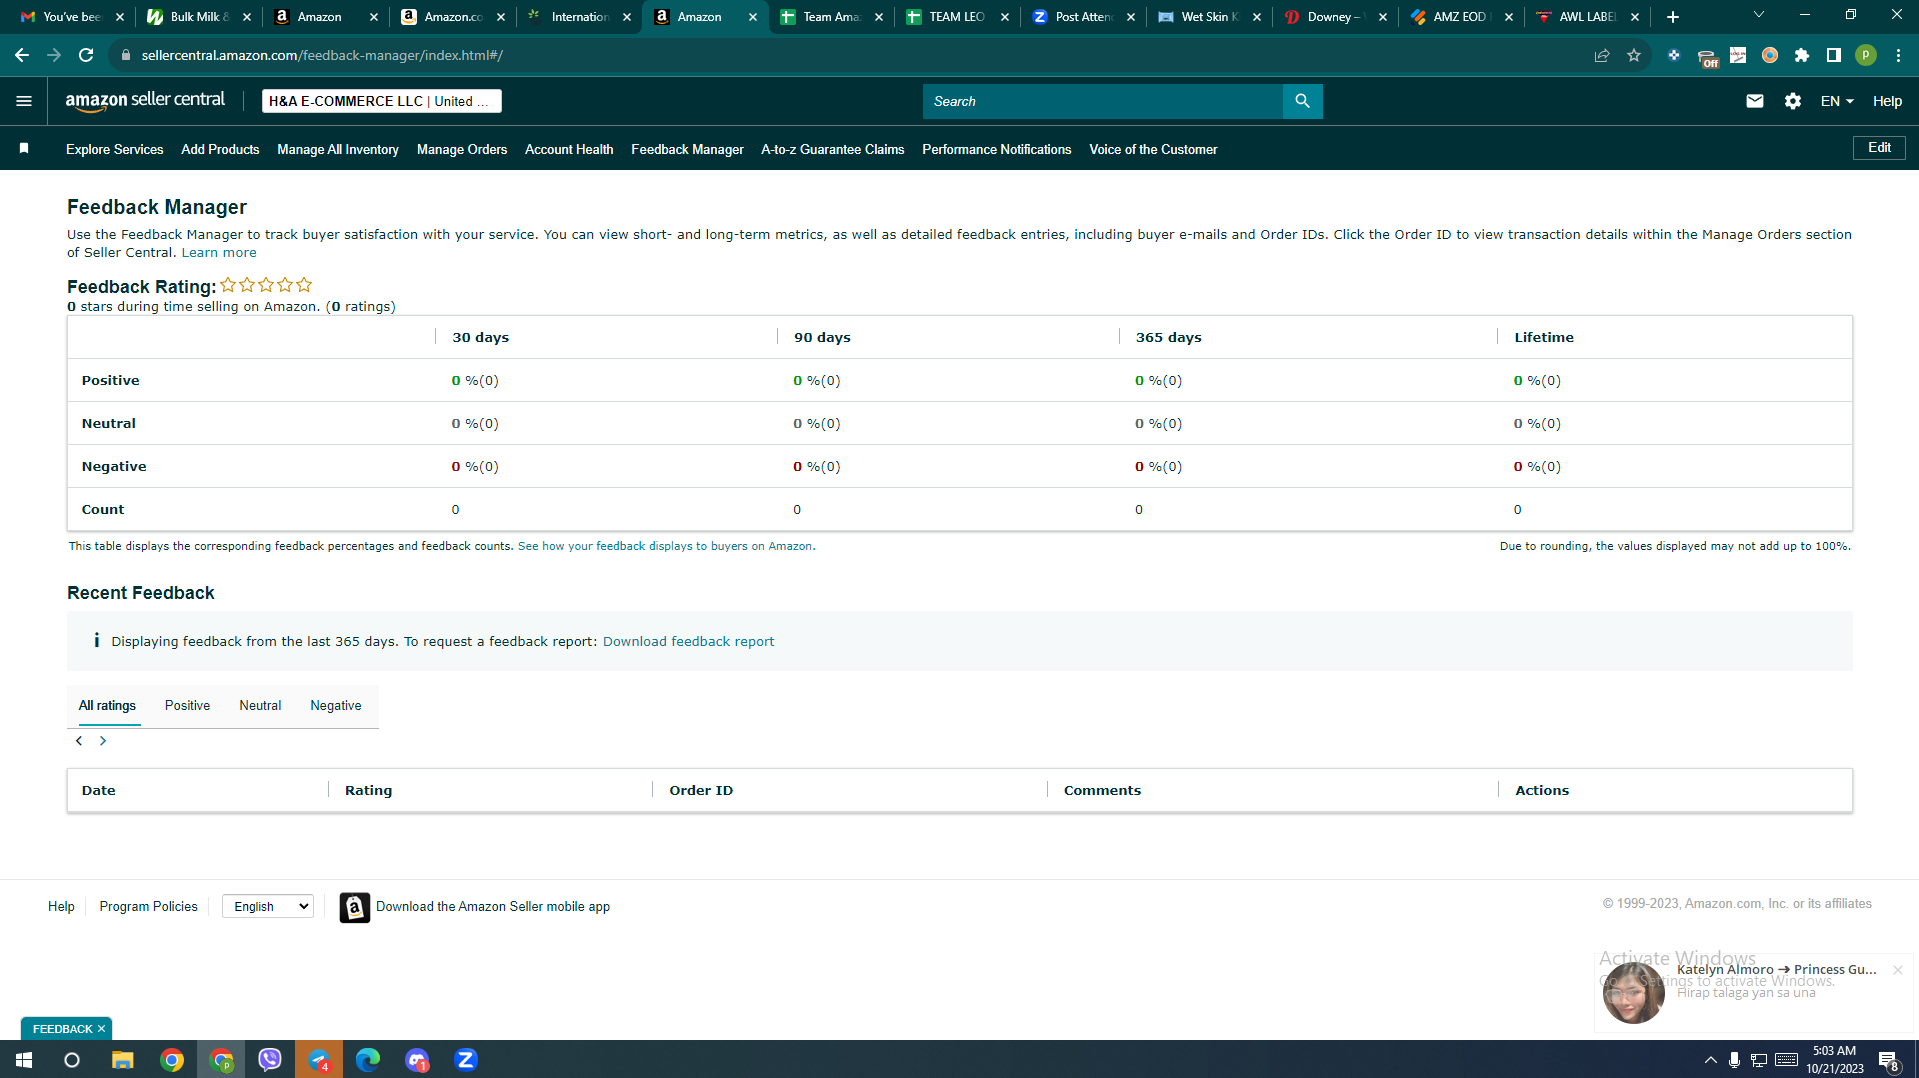This screenshot has height=1078, width=1919.
Task: Bookmark this page with star icon
Action: pos(1634,55)
